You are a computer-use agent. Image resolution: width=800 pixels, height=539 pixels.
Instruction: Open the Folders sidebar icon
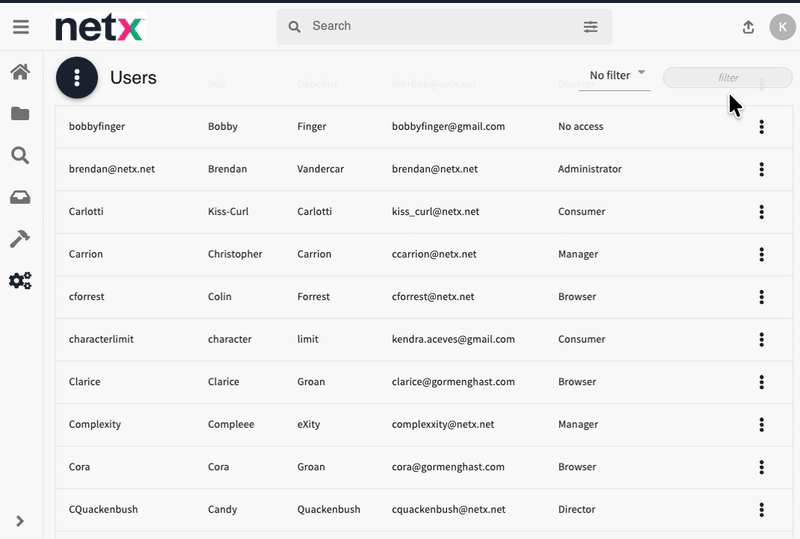pos(20,114)
